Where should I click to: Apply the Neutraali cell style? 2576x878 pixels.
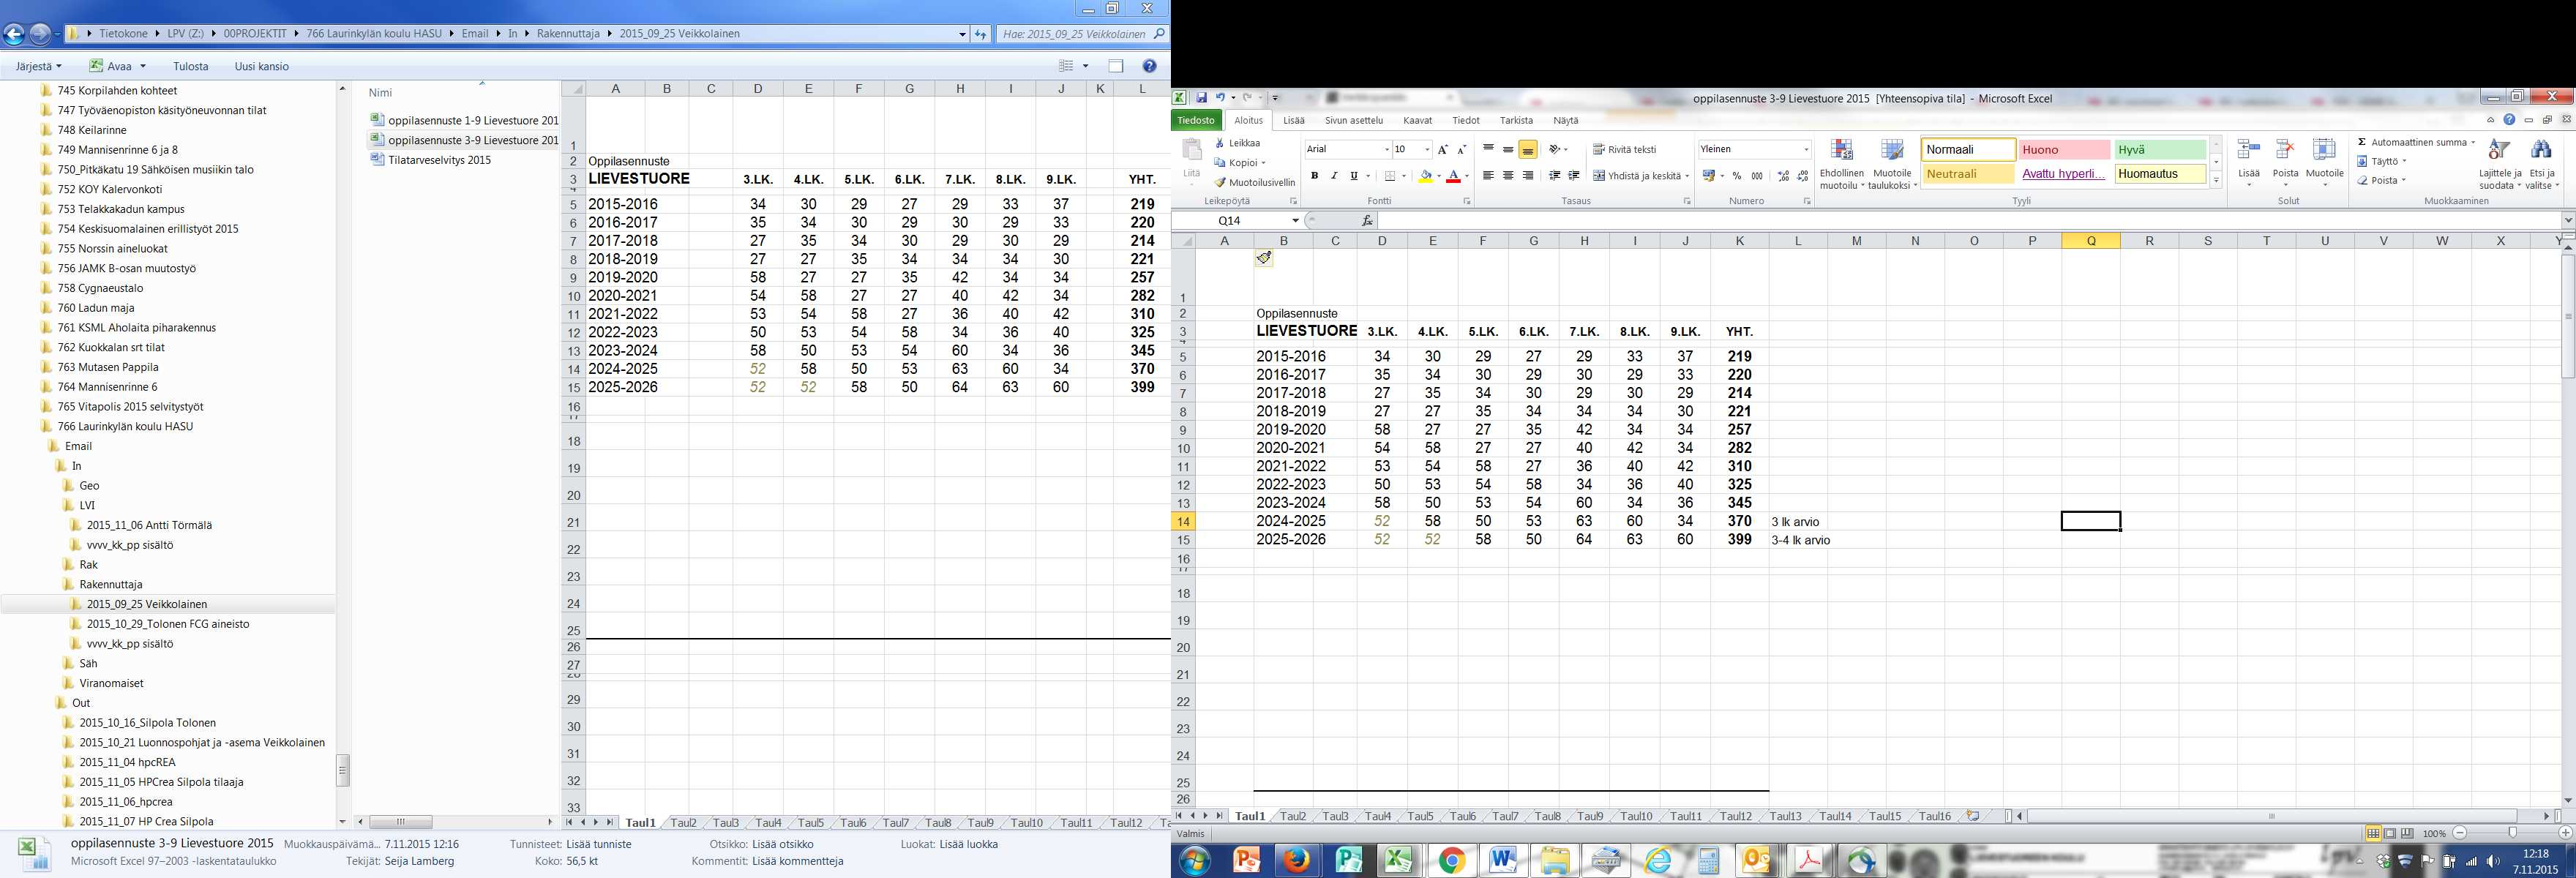coord(1968,173)
